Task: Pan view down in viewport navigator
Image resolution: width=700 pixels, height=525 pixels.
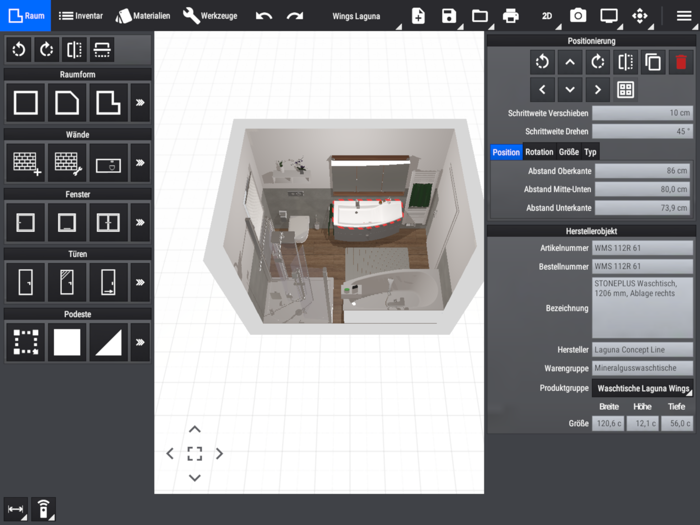Action: click(195, 478)
